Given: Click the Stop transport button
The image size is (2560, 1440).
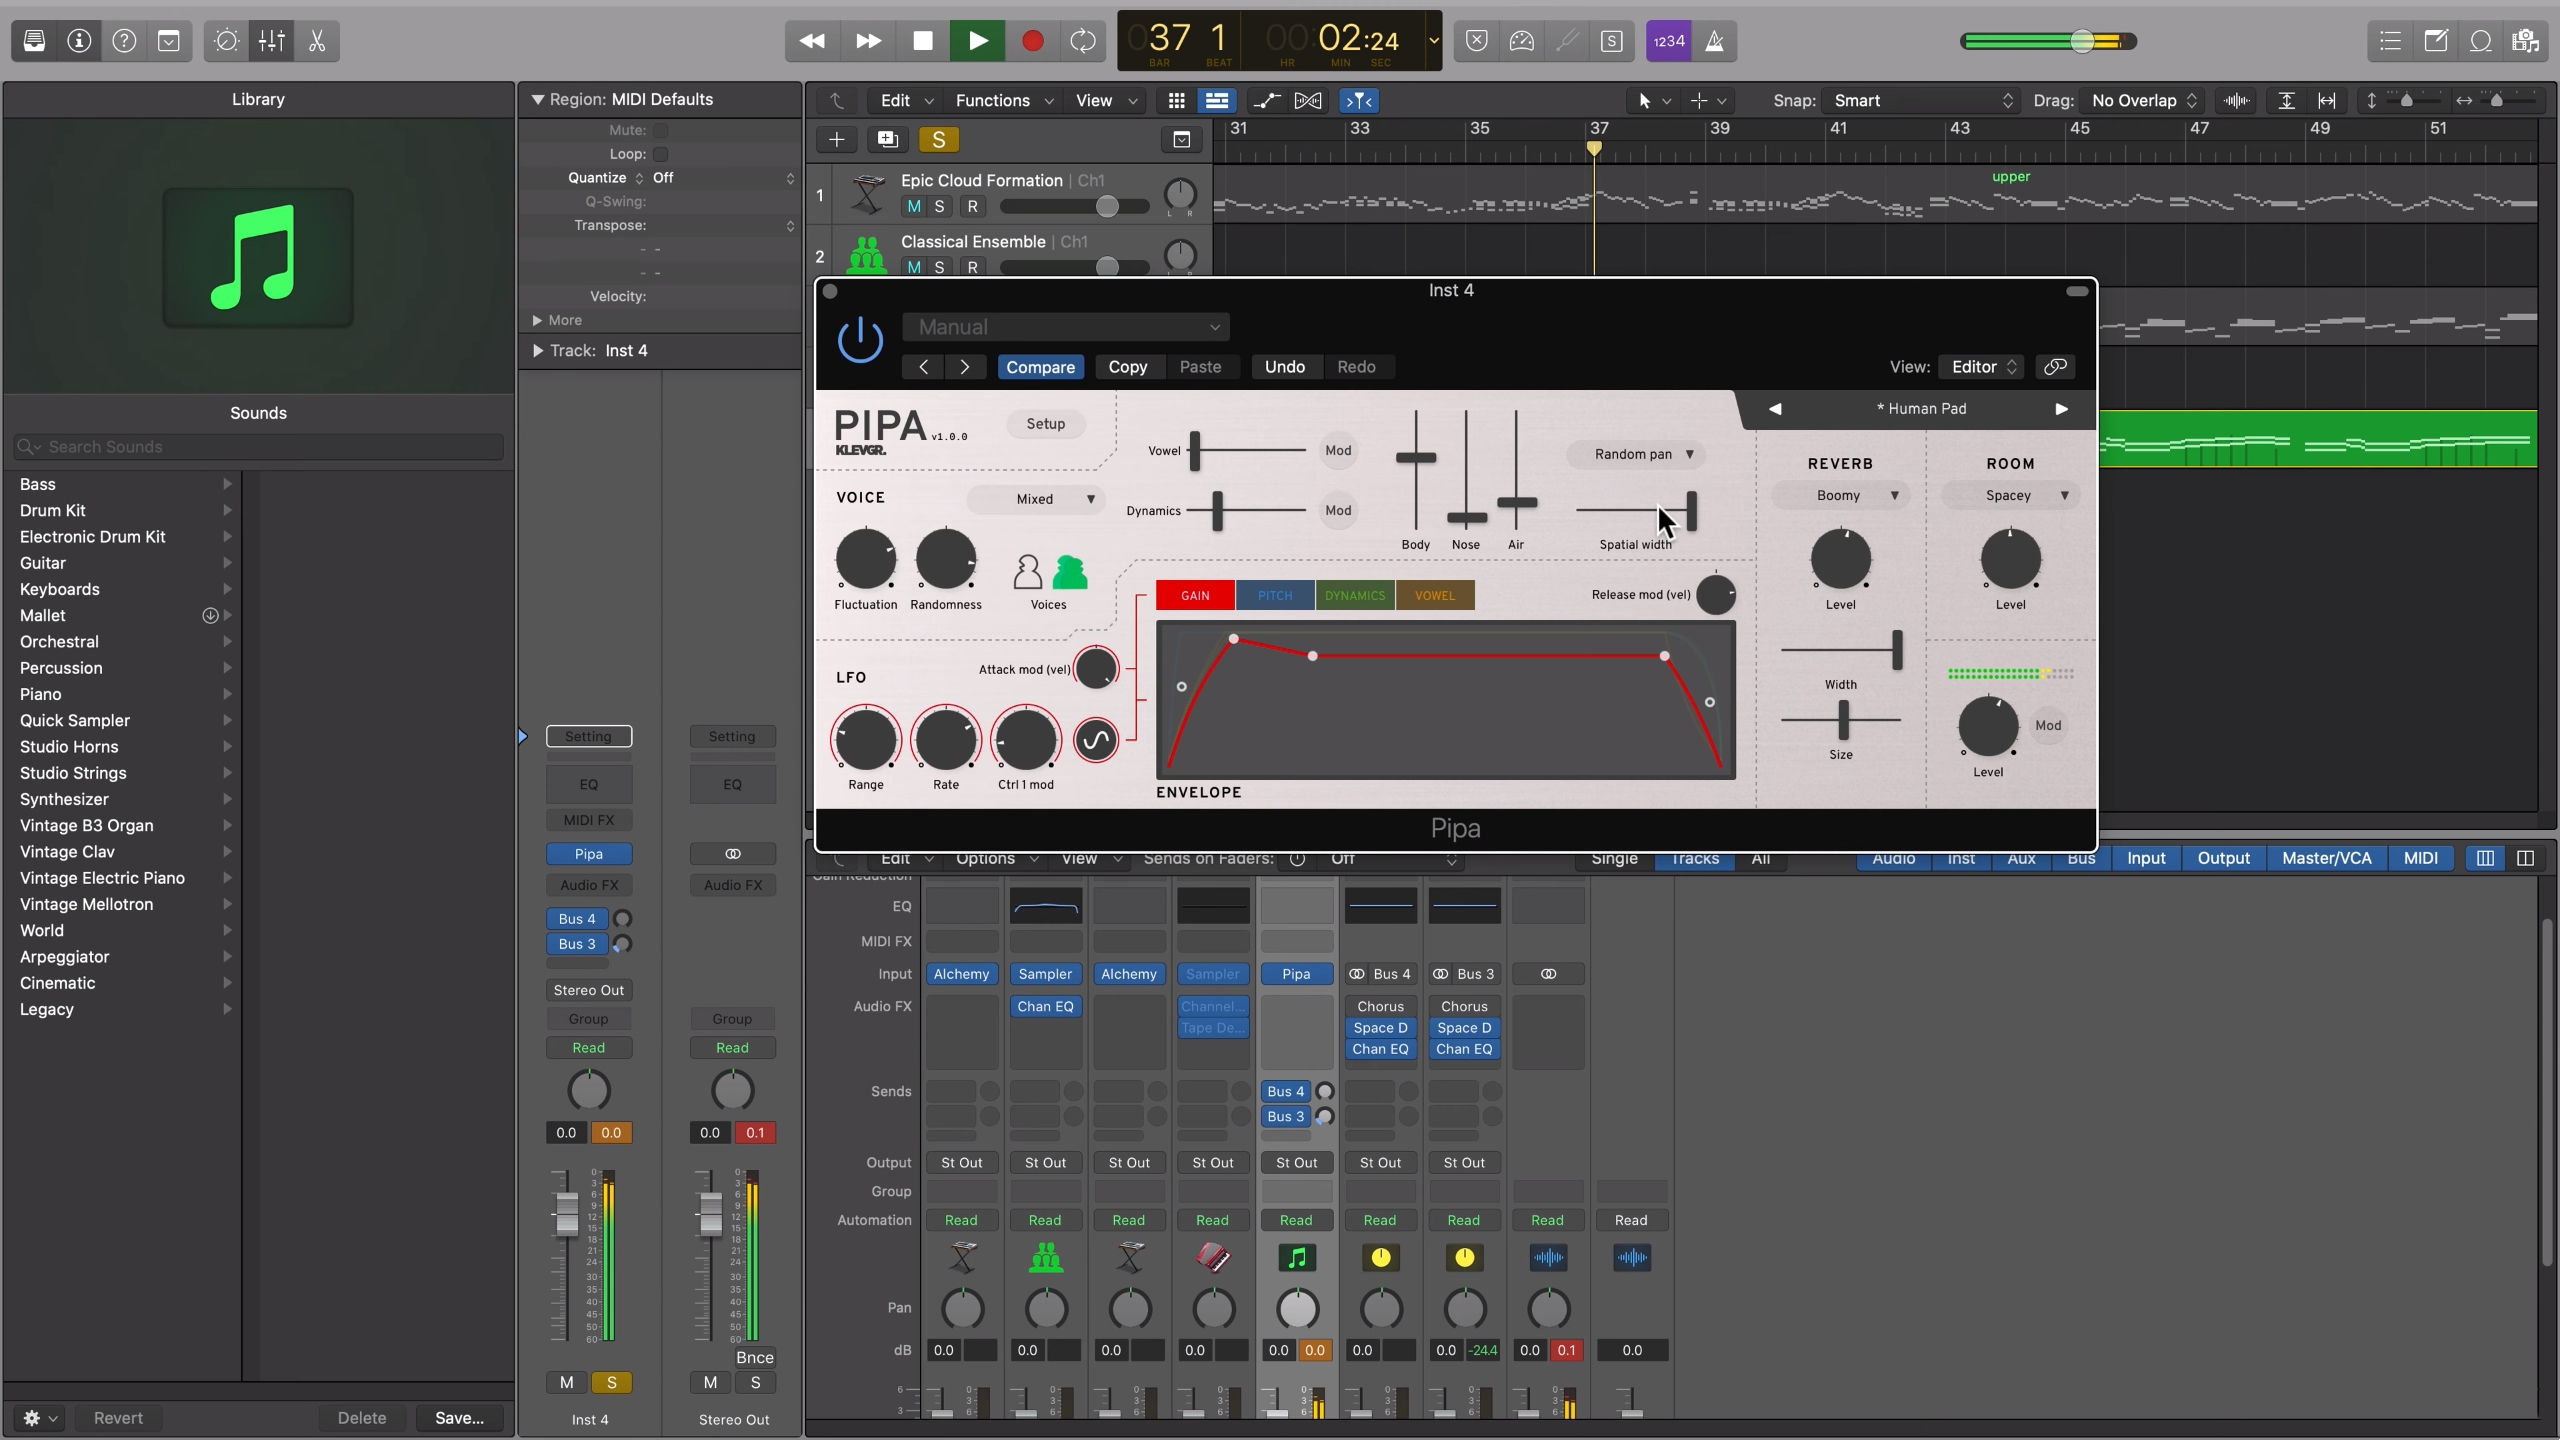Looking at the screenshot, I should 923,41.
